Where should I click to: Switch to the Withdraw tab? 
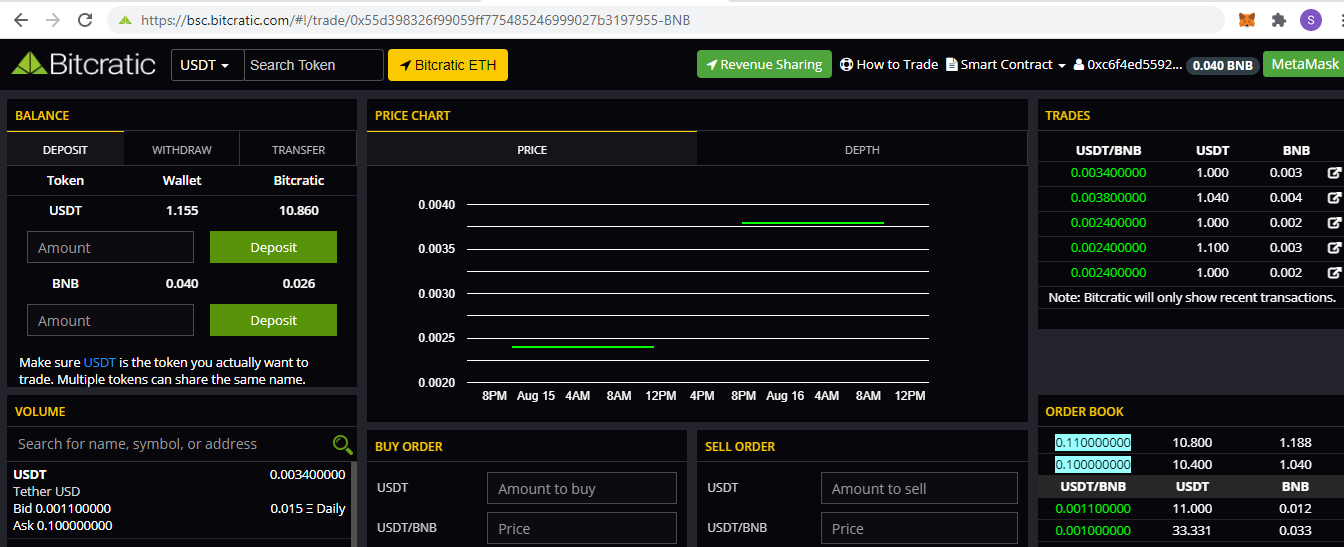182,150
